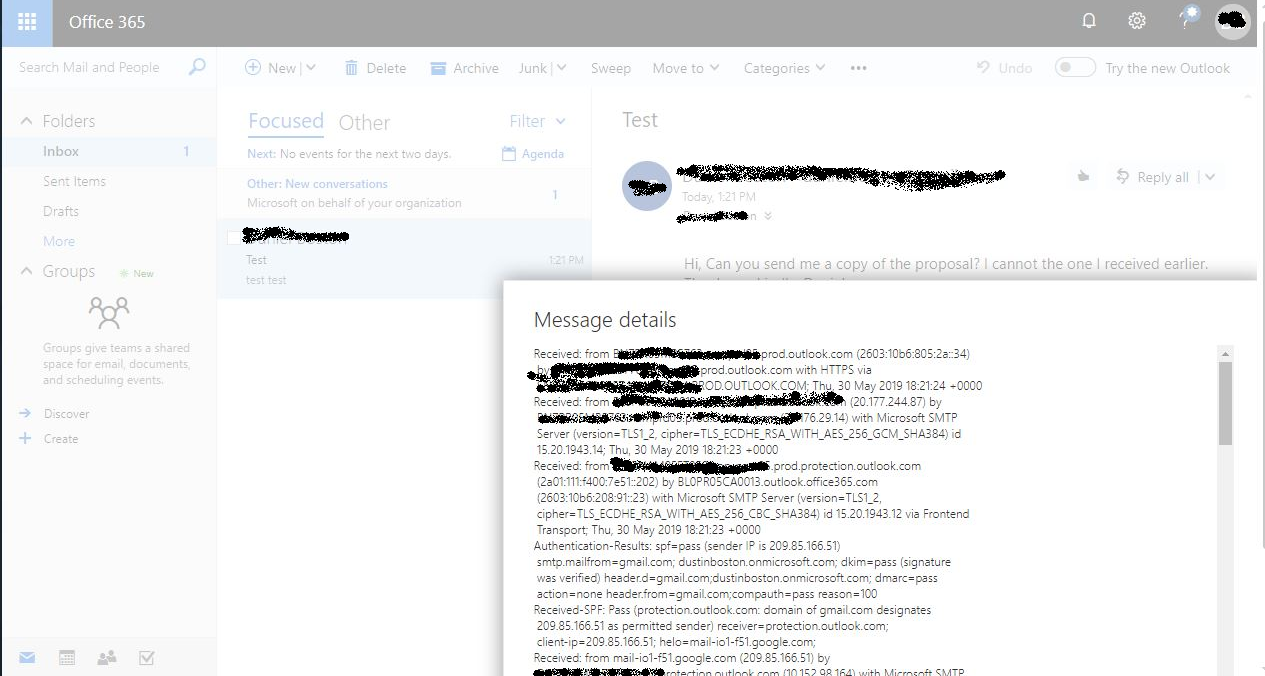Click the Delete trash icon
Image resolution: width=1265 pixels, height=676 pixels.
351,68
